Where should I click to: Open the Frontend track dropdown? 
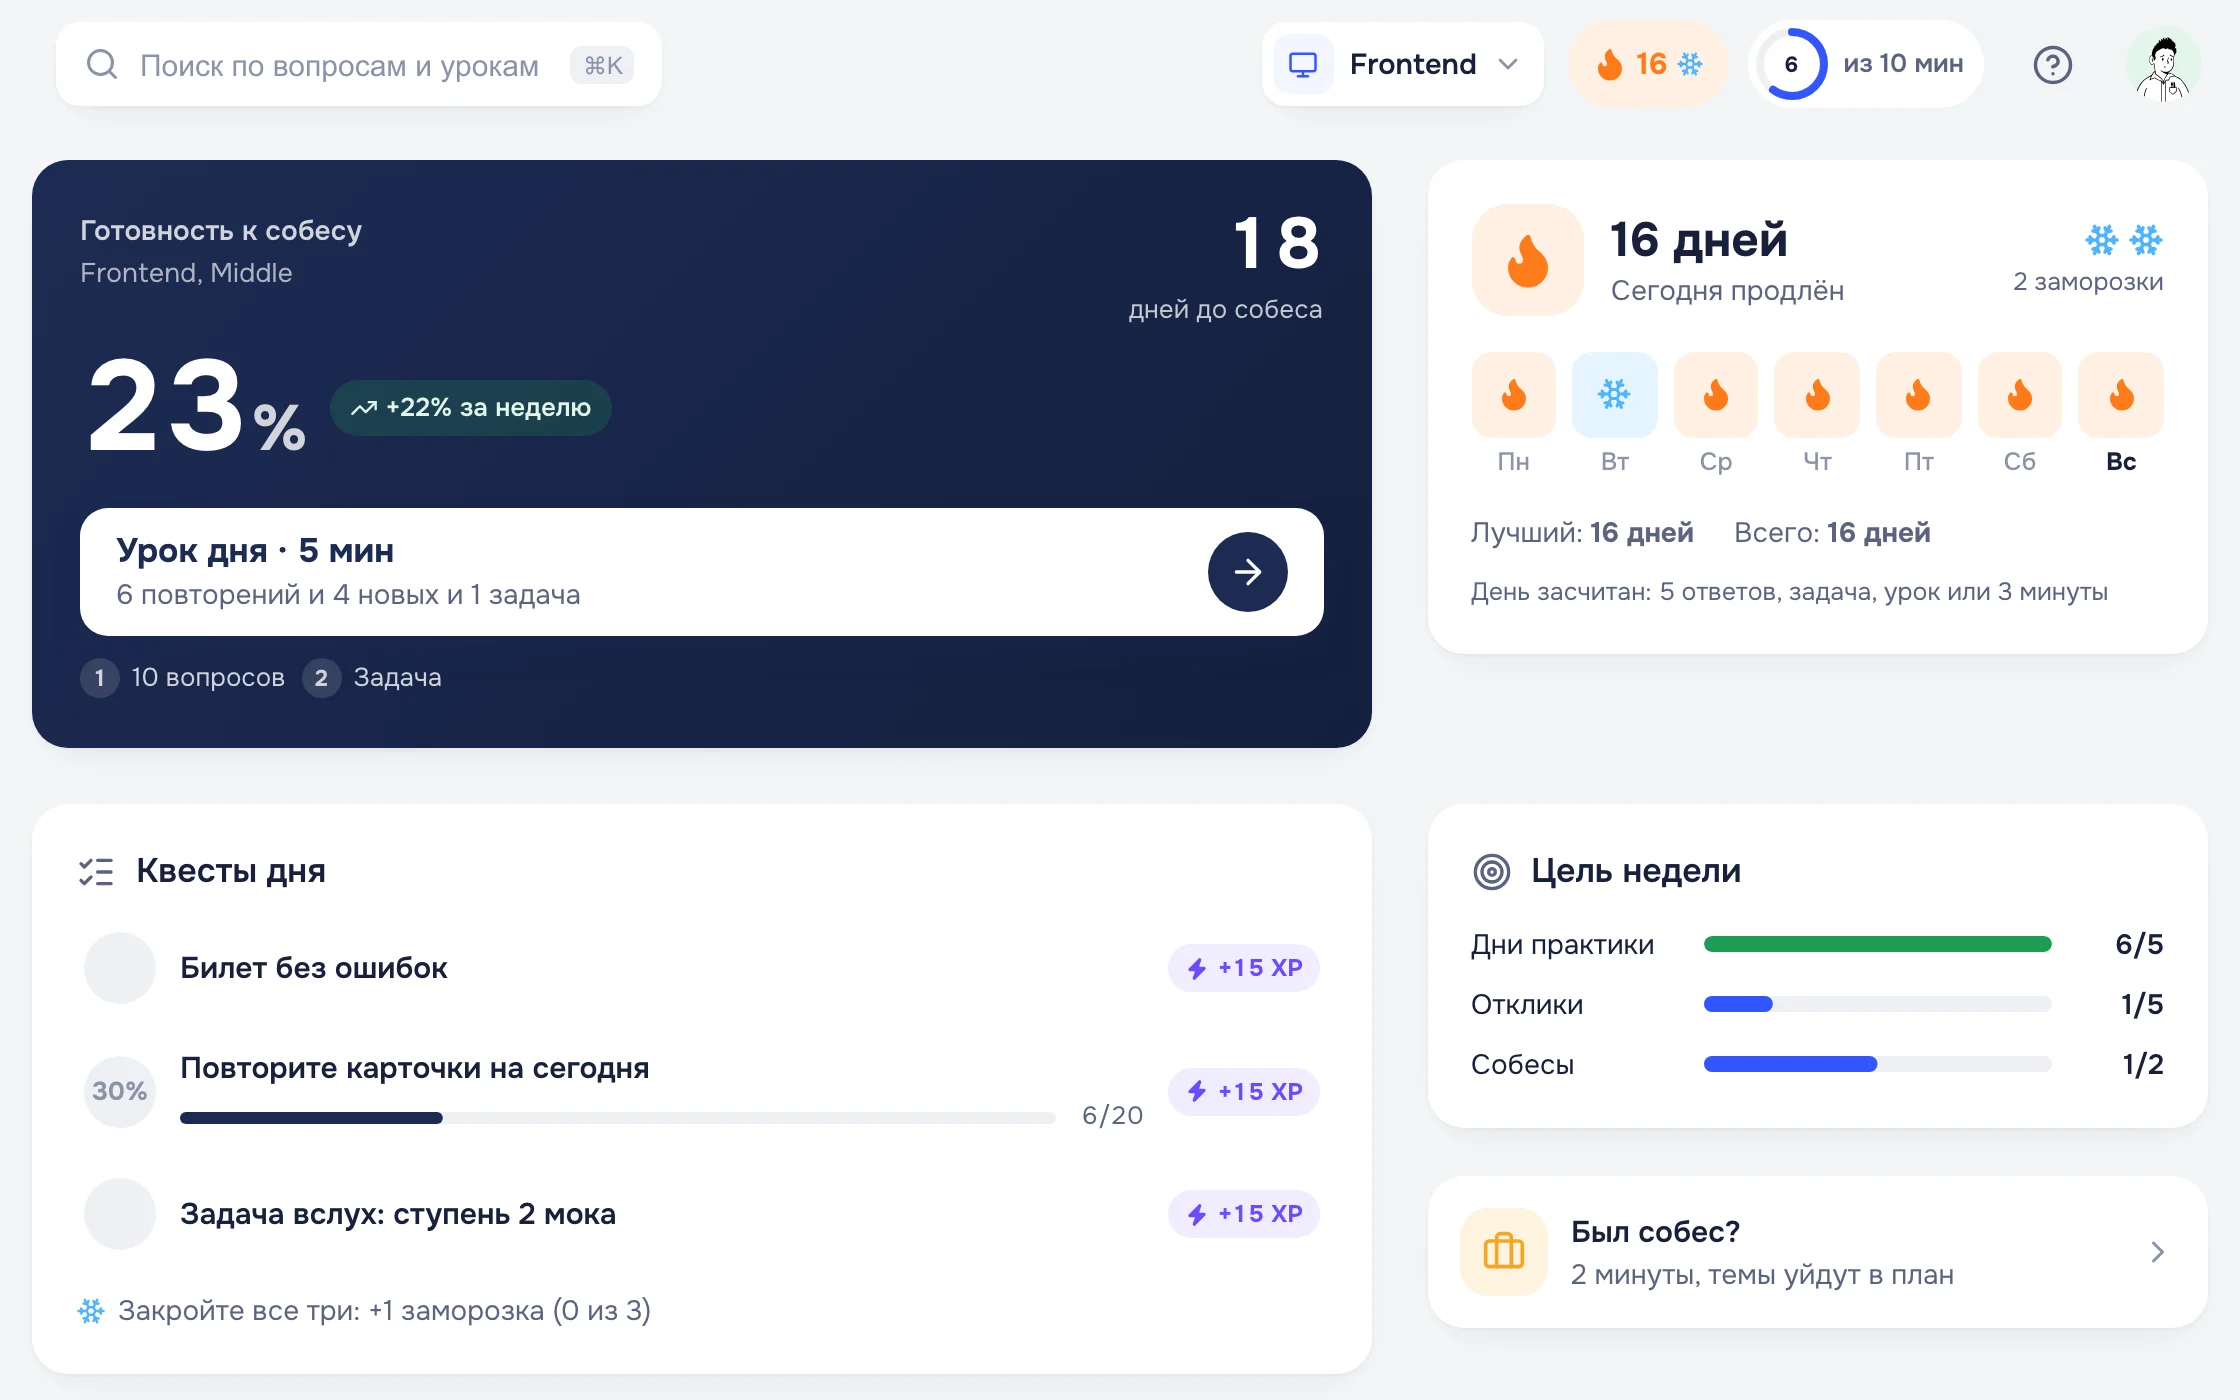1403,65
